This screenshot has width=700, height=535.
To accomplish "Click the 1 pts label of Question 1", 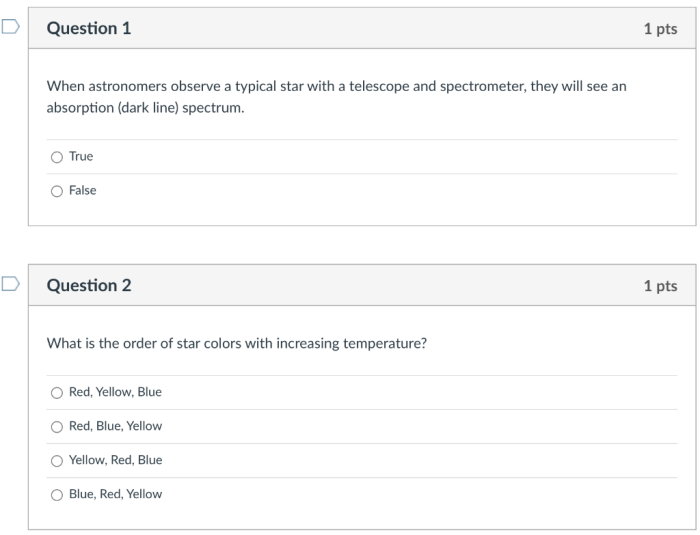I will pos(660,29).
